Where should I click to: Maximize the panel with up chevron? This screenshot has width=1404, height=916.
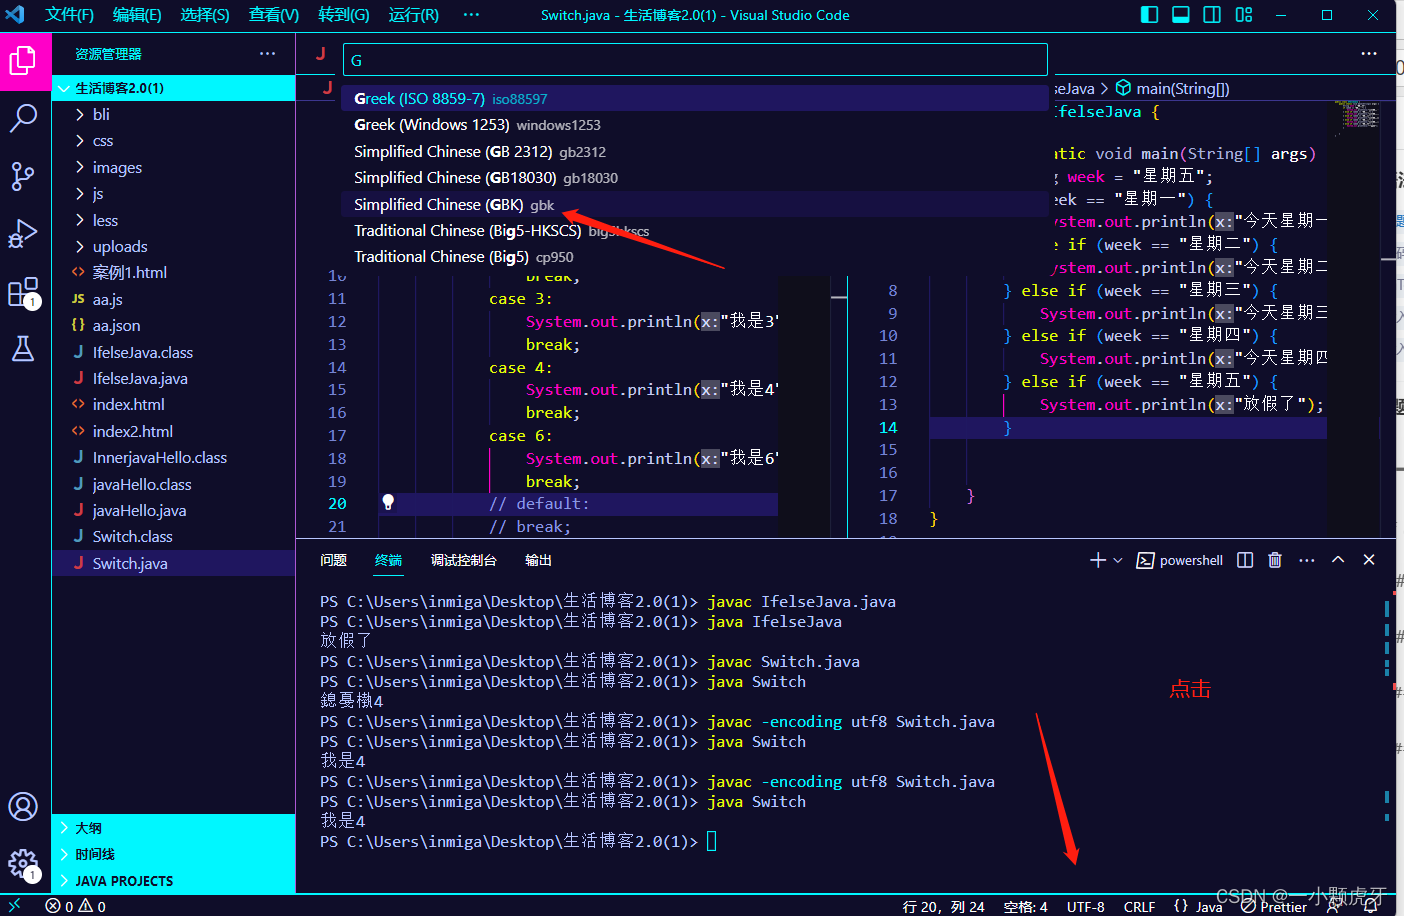1338,560
